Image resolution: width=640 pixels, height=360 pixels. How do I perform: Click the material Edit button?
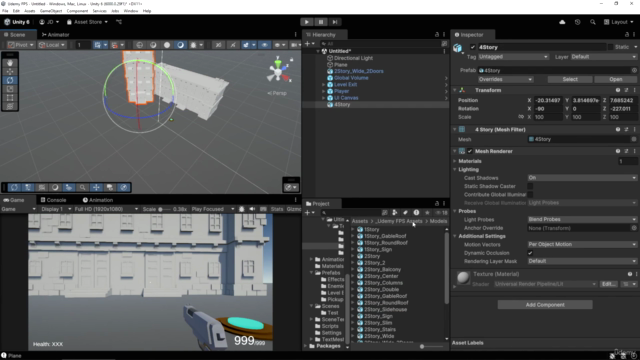608,284
